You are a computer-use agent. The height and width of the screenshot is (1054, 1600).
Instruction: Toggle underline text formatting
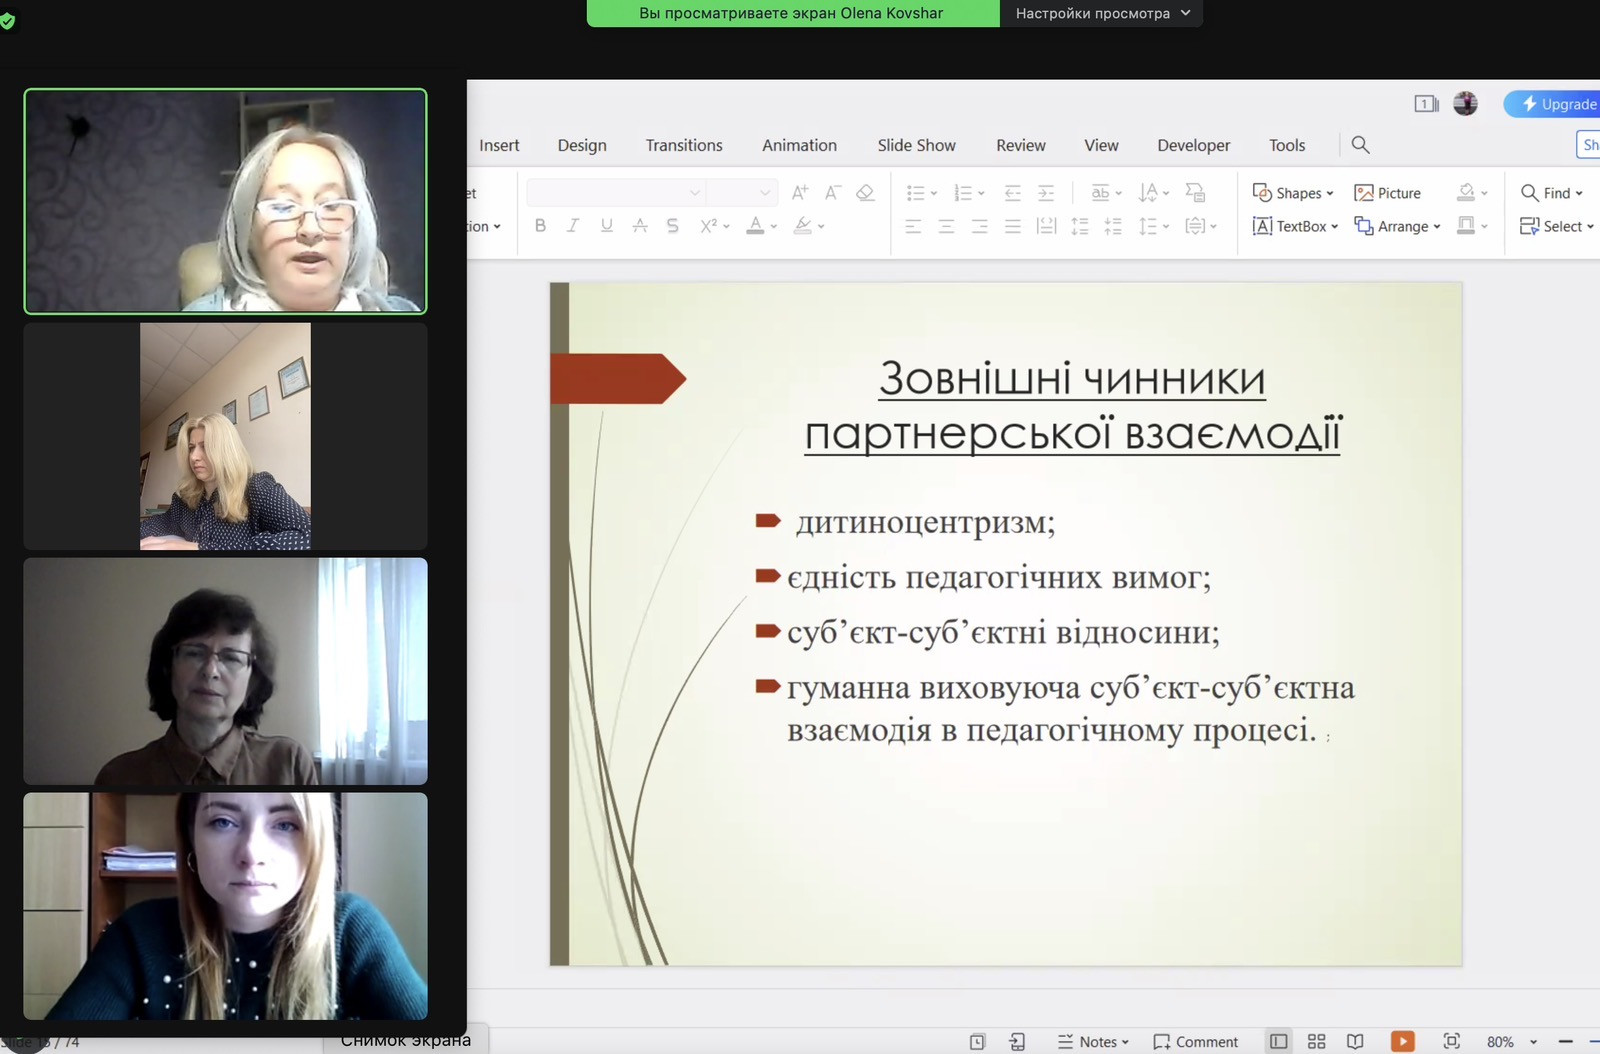pyautogui.click(x=606, y=226)
